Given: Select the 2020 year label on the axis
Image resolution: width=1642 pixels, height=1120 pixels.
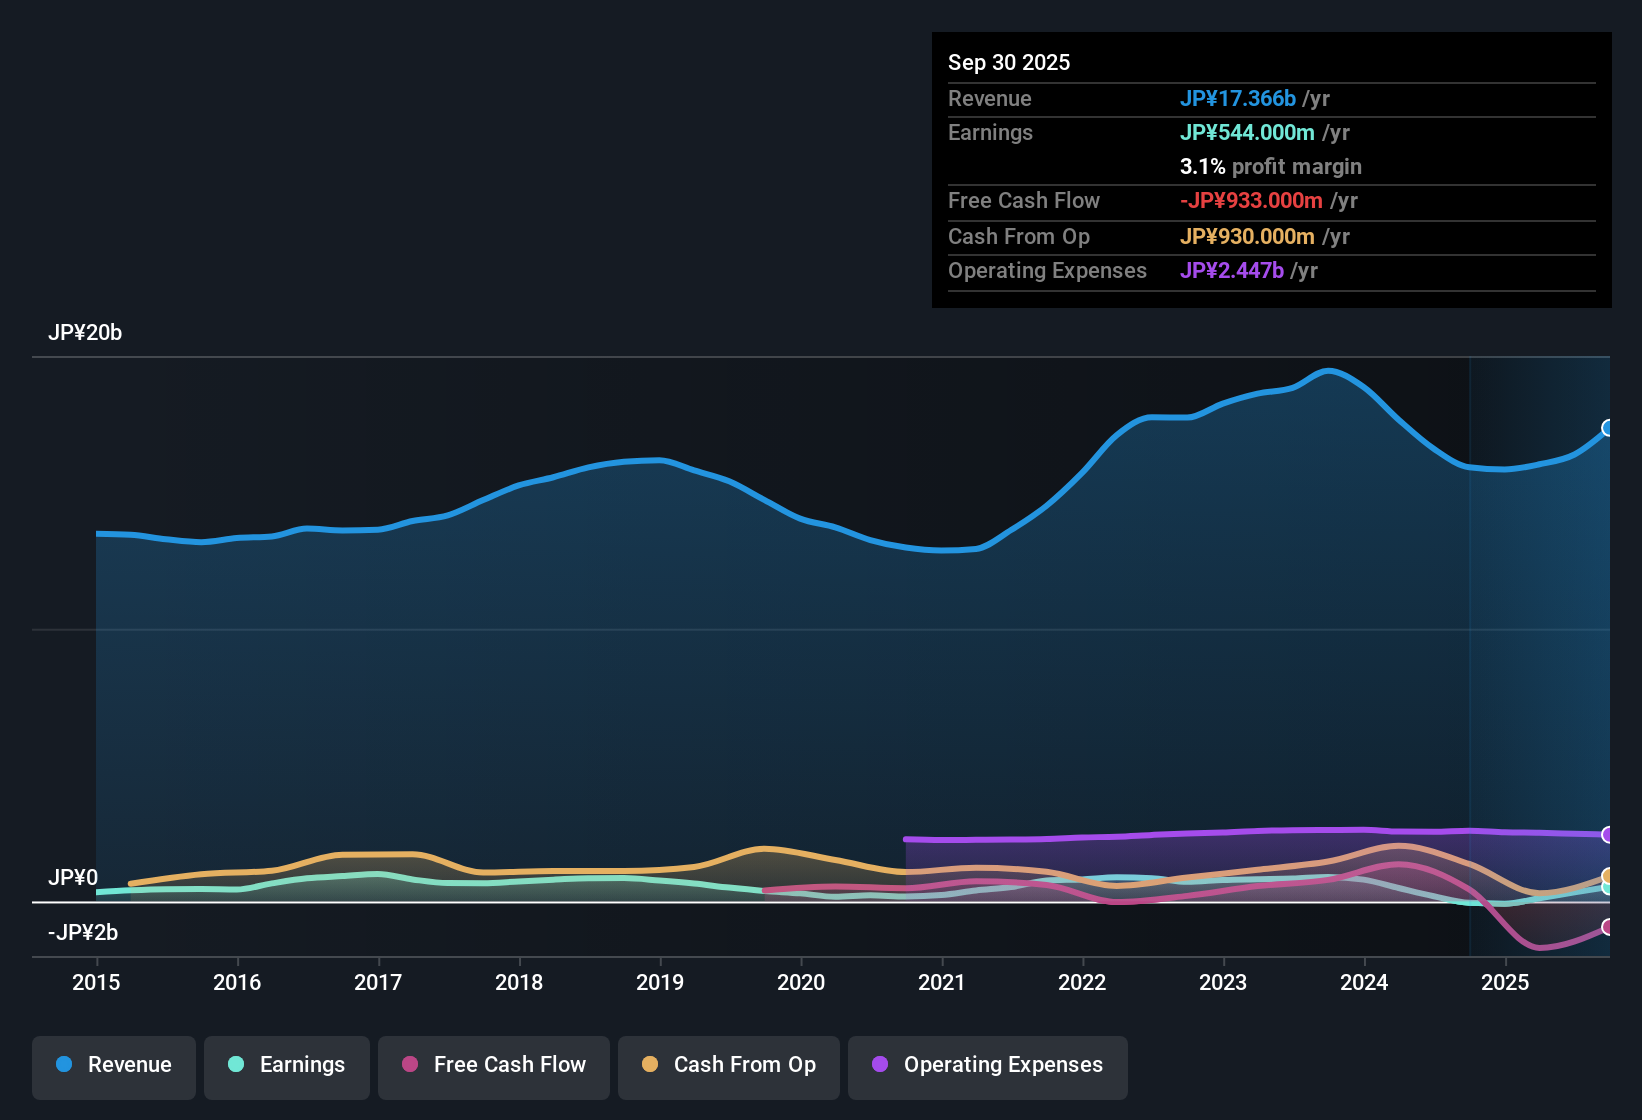Looking at the screenshot, I should click(x=801, y=983).
